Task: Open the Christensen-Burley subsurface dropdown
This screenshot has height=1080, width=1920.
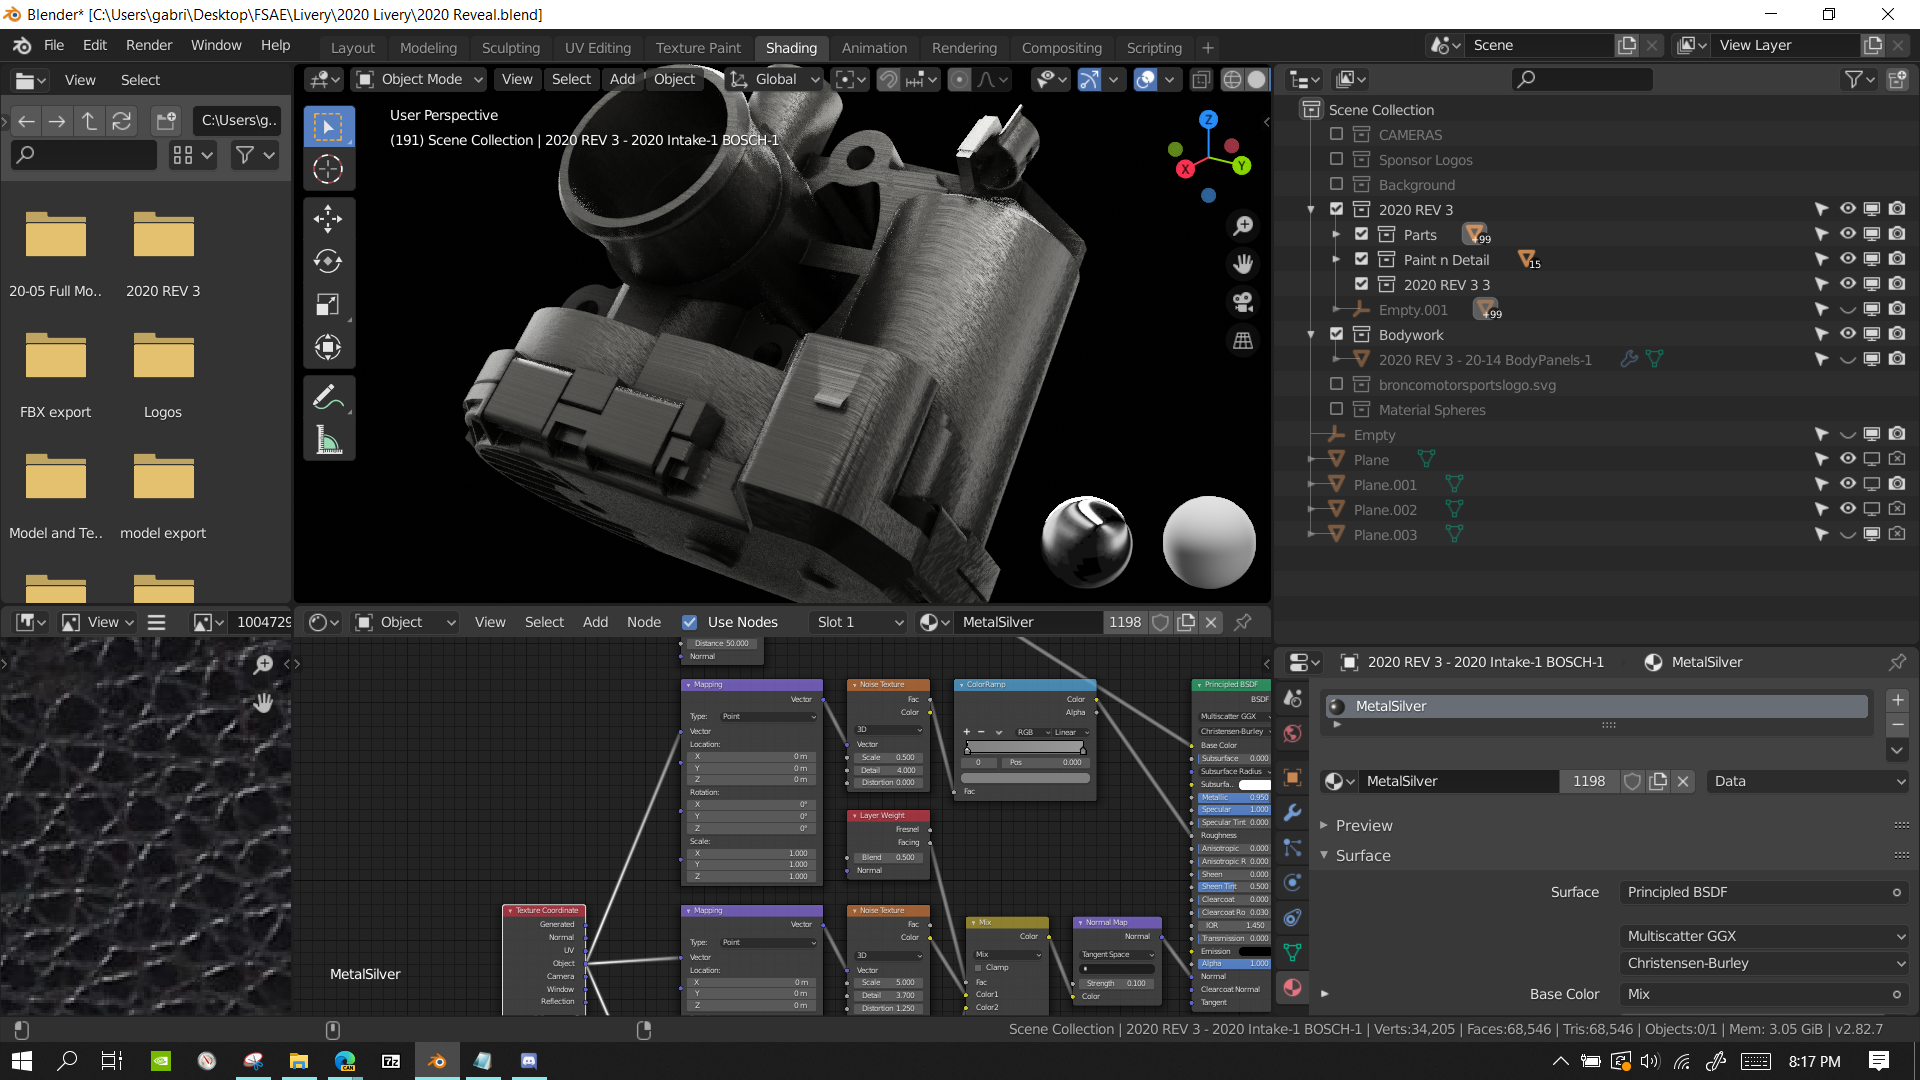Action: point(1764,963)
